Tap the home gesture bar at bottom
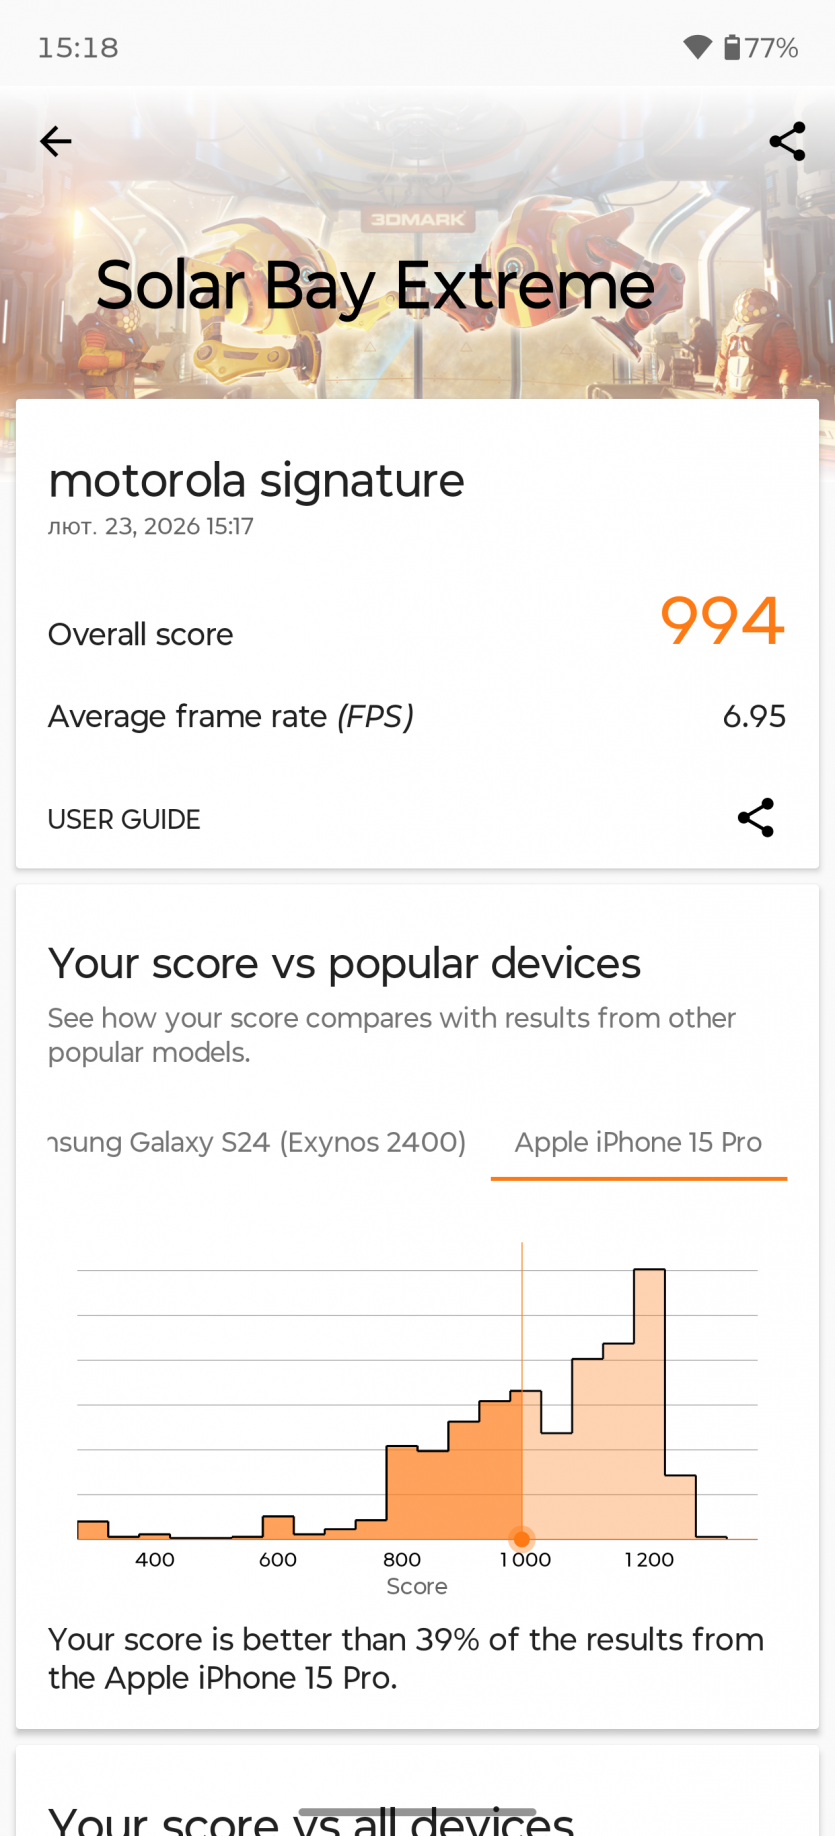Screen dimensions: 835x1836 [417, 1812]
